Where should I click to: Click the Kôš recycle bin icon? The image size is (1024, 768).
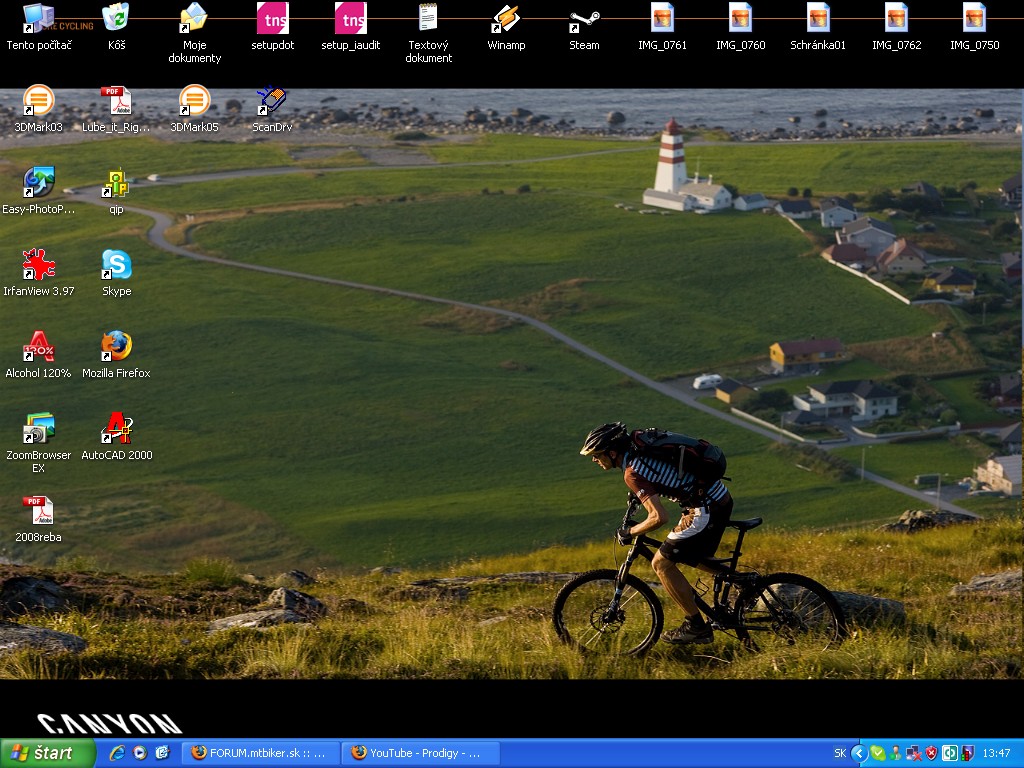[116, 18]
